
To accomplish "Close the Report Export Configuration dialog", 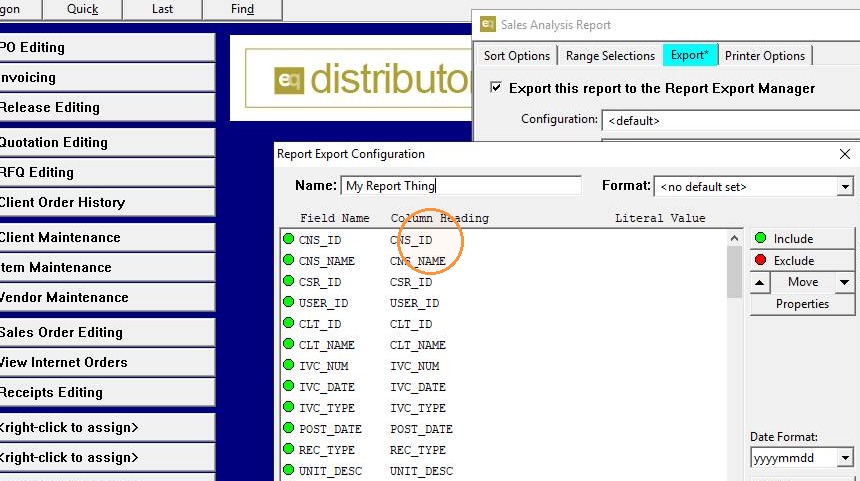I will click(845, 154).
